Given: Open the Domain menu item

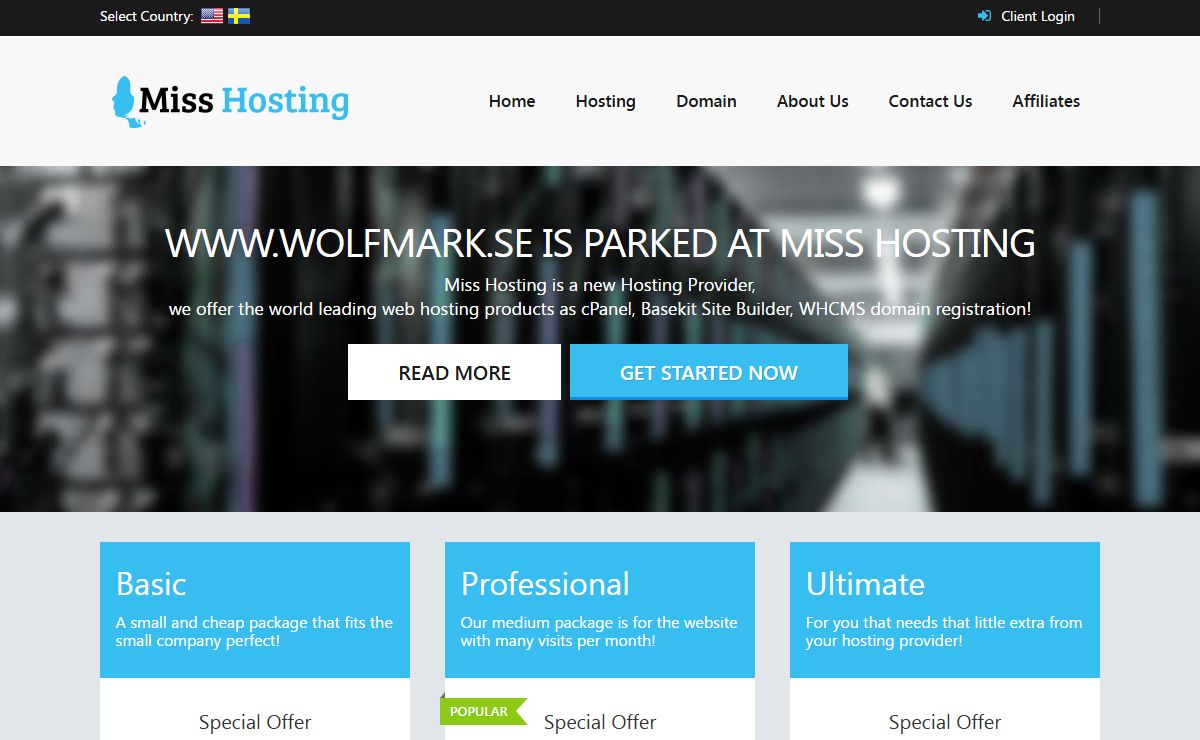Looking at the screenshot, I should pyautogui.click(x=706, y=101).
